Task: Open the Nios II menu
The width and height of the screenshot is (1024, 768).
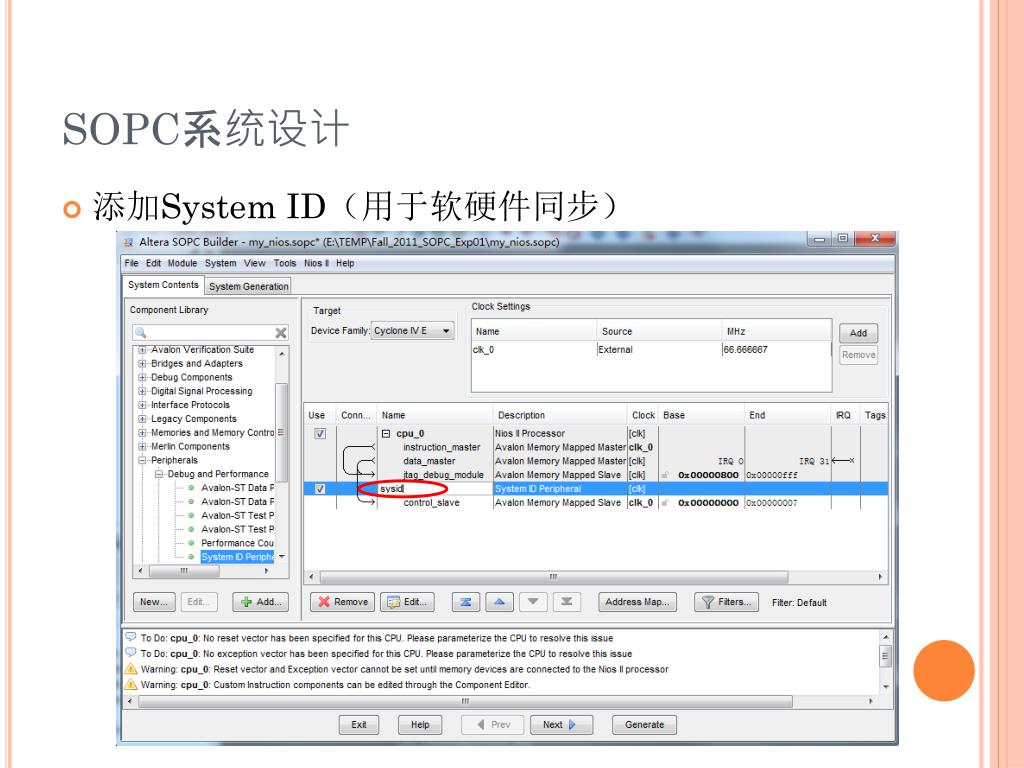Action: pos(316,263)
